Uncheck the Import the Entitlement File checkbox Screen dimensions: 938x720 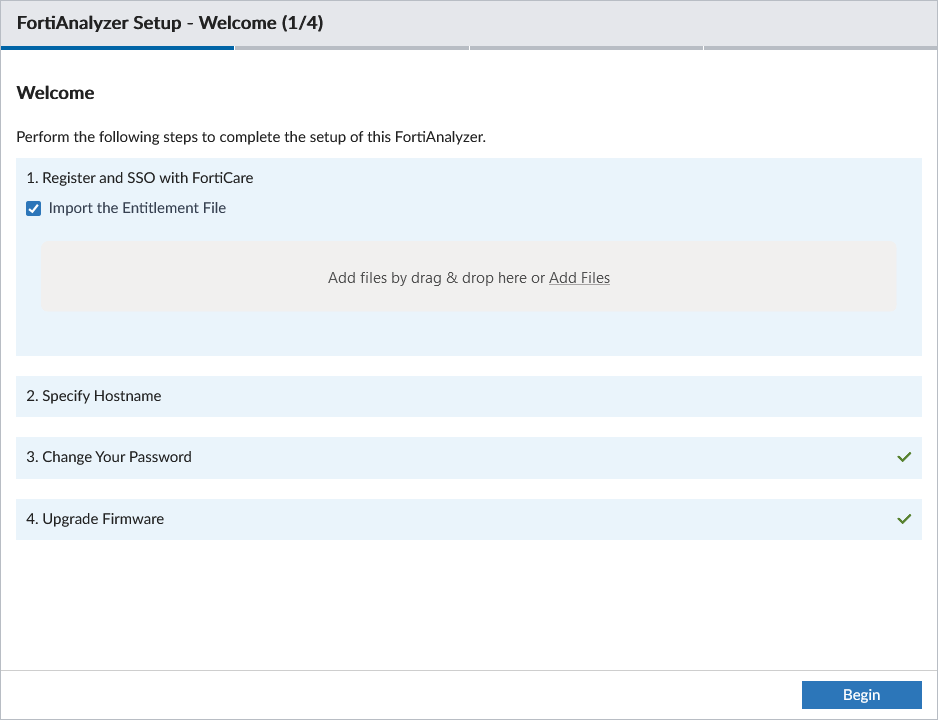(x=34, y=209)
